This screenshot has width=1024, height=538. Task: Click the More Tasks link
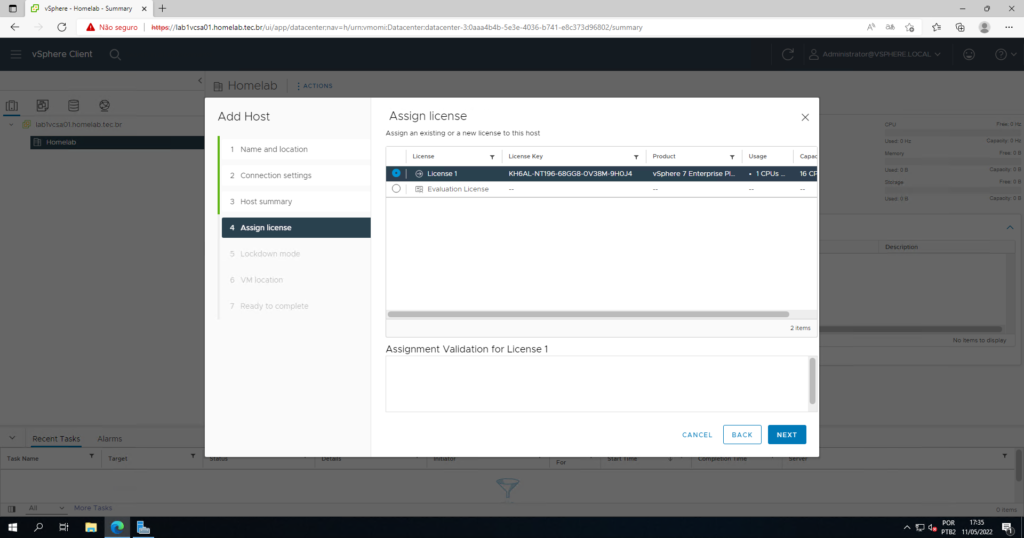coord(93,508)
